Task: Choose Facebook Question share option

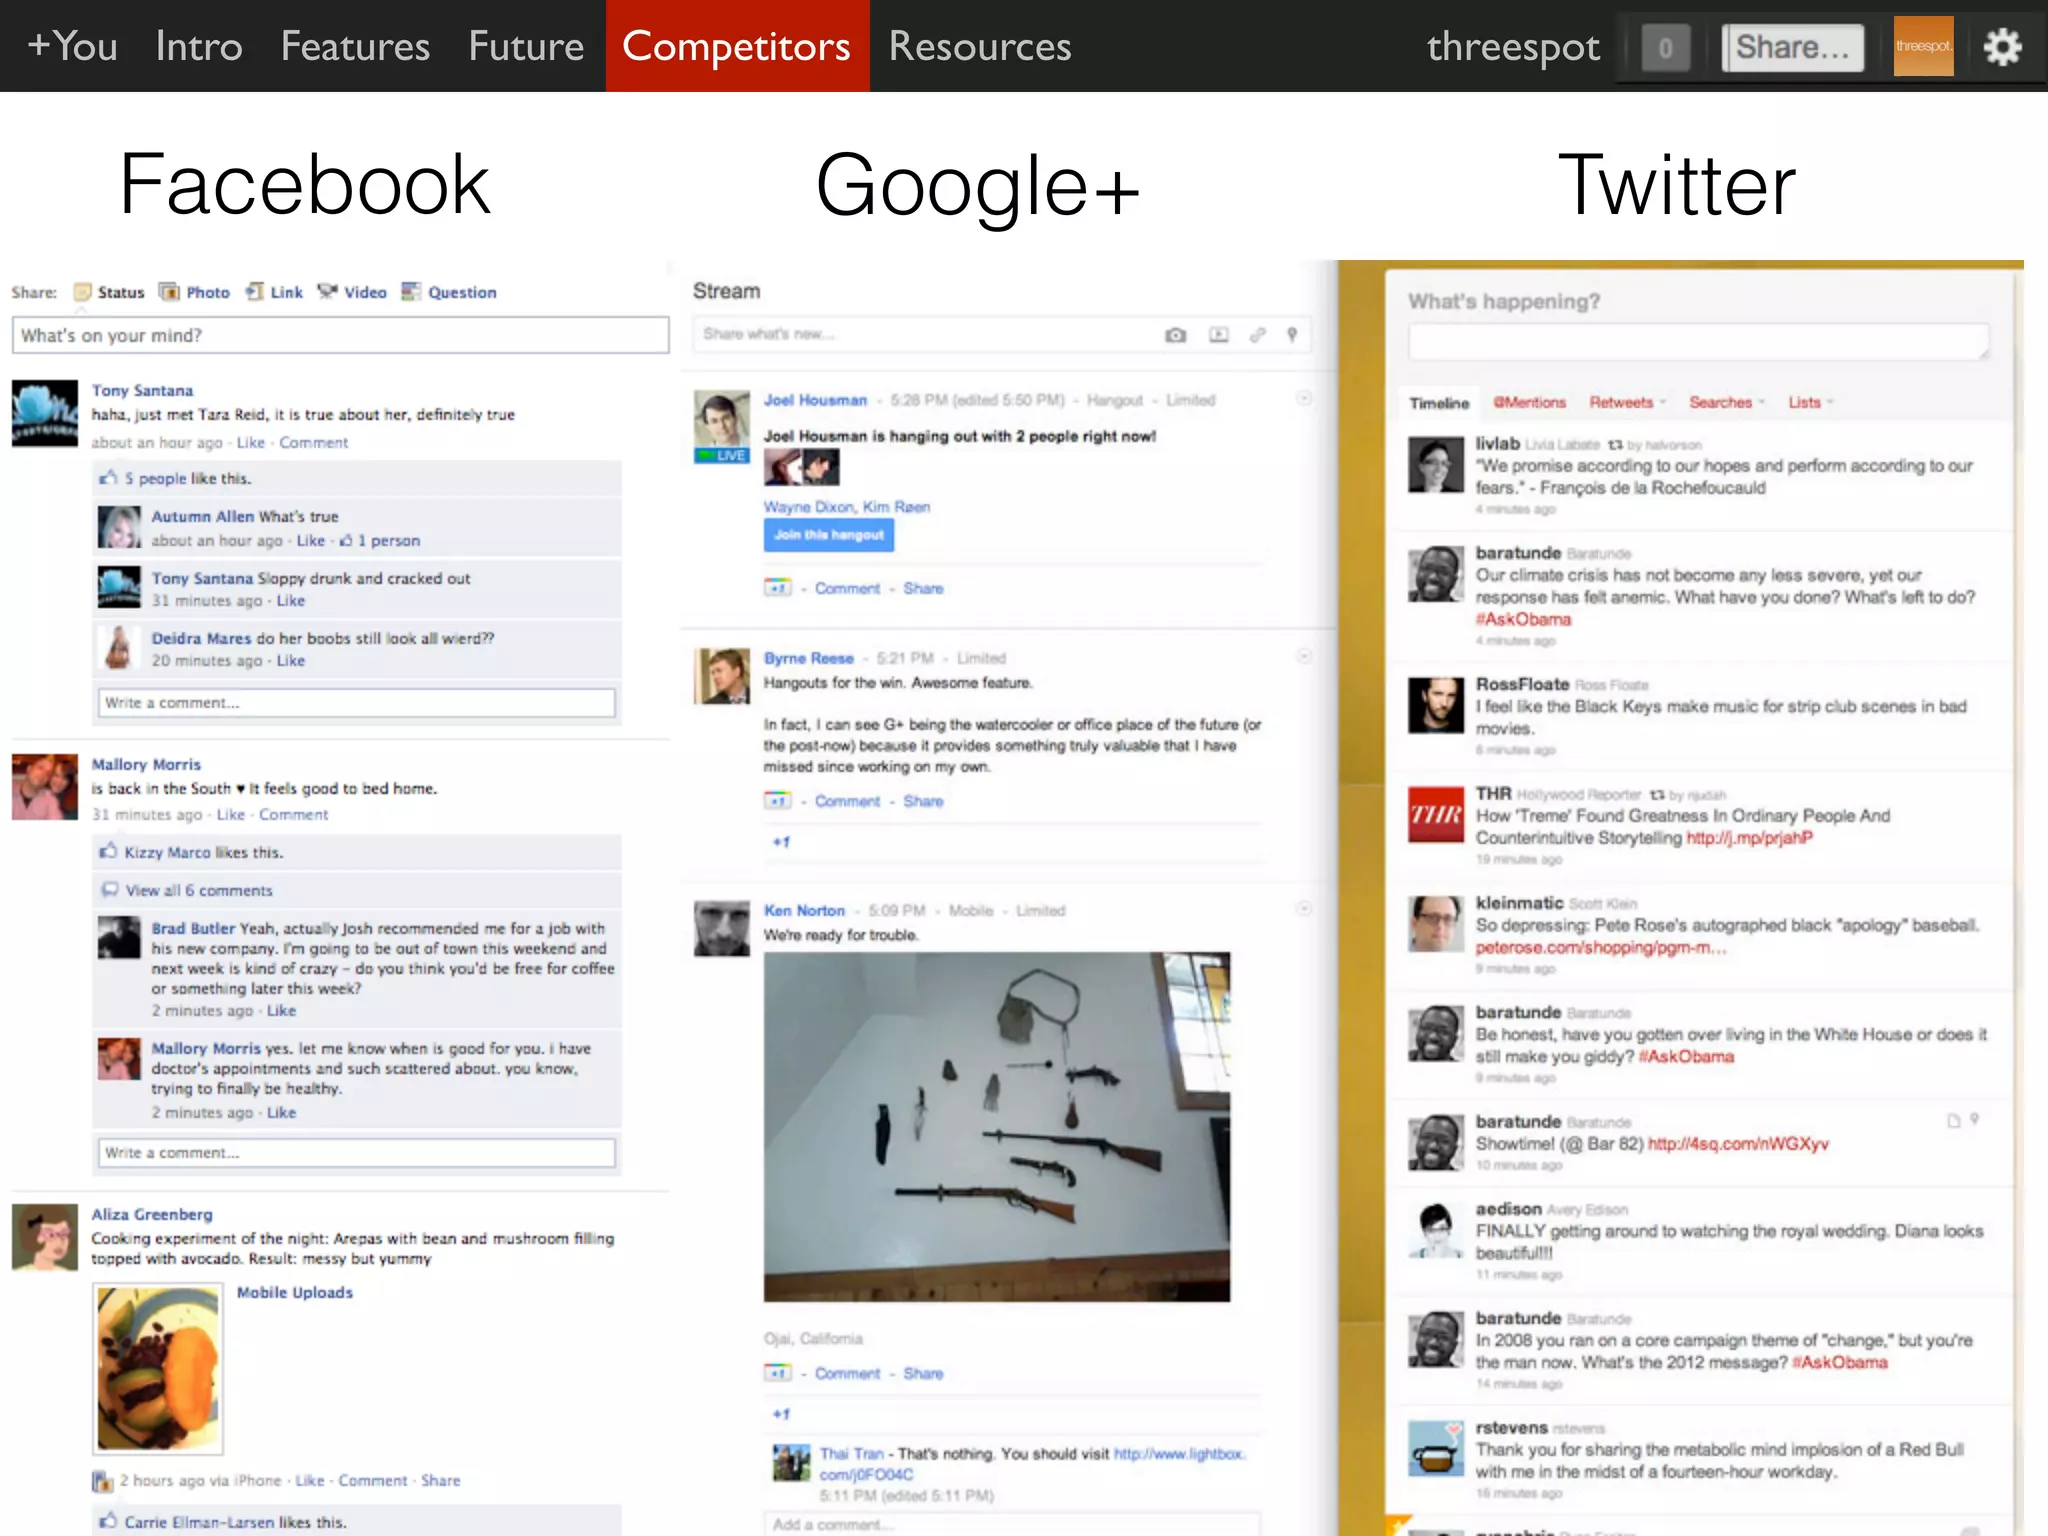Action: (x=449, y=292)
